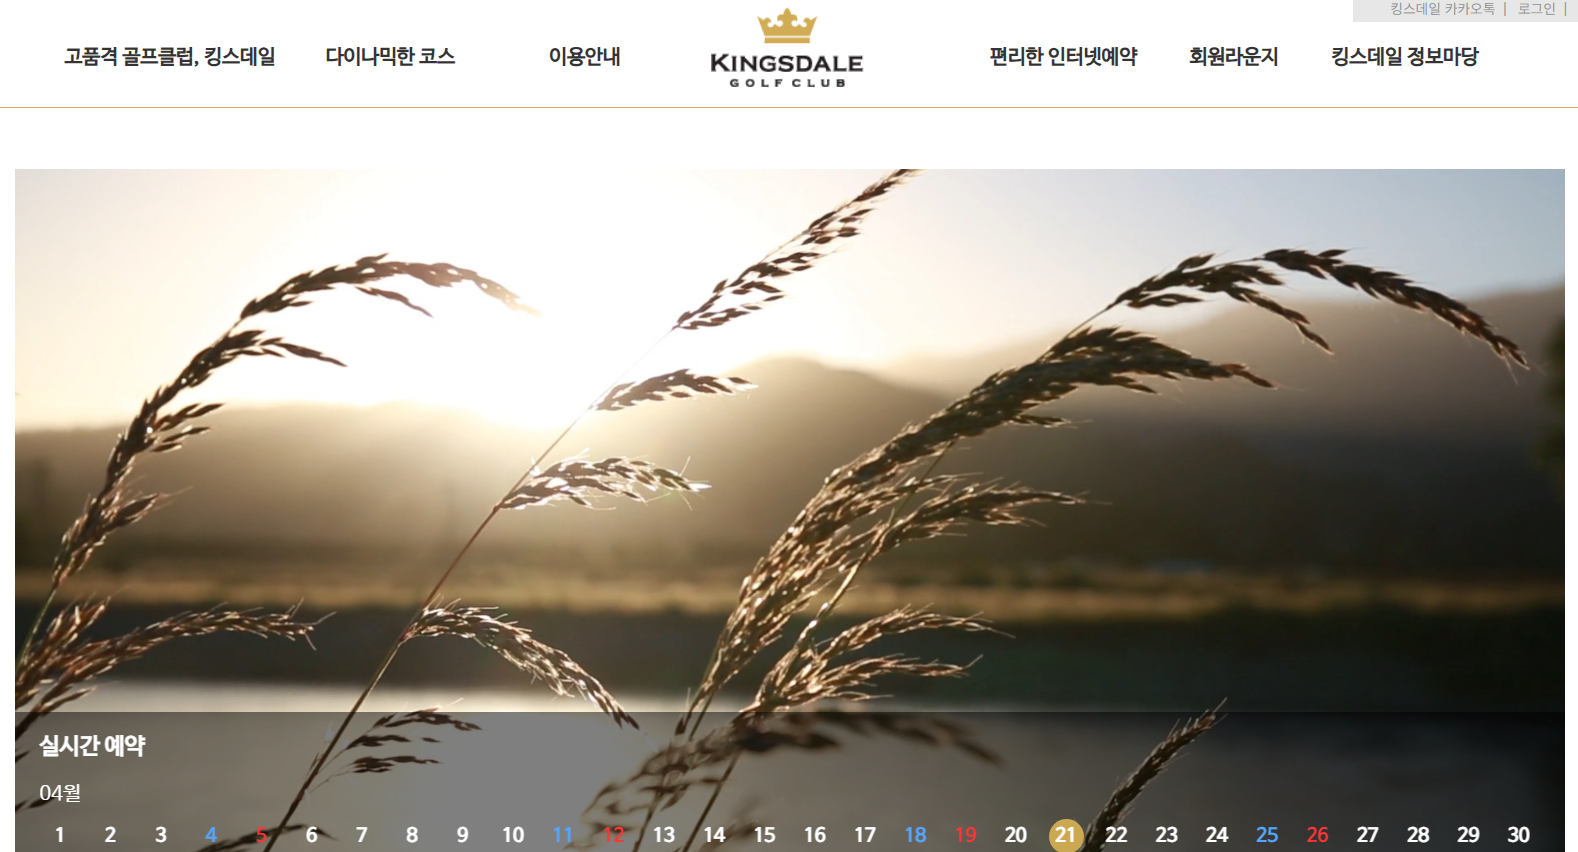
Task: Open the 다이나믹한 코스 menu
Action: (390, 57)
